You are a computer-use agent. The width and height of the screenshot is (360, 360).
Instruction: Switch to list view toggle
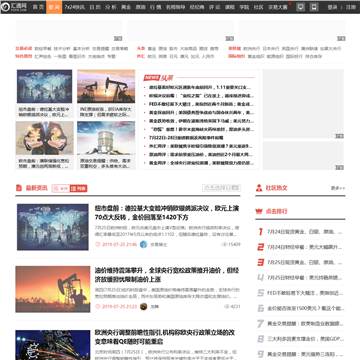[79, 188]
